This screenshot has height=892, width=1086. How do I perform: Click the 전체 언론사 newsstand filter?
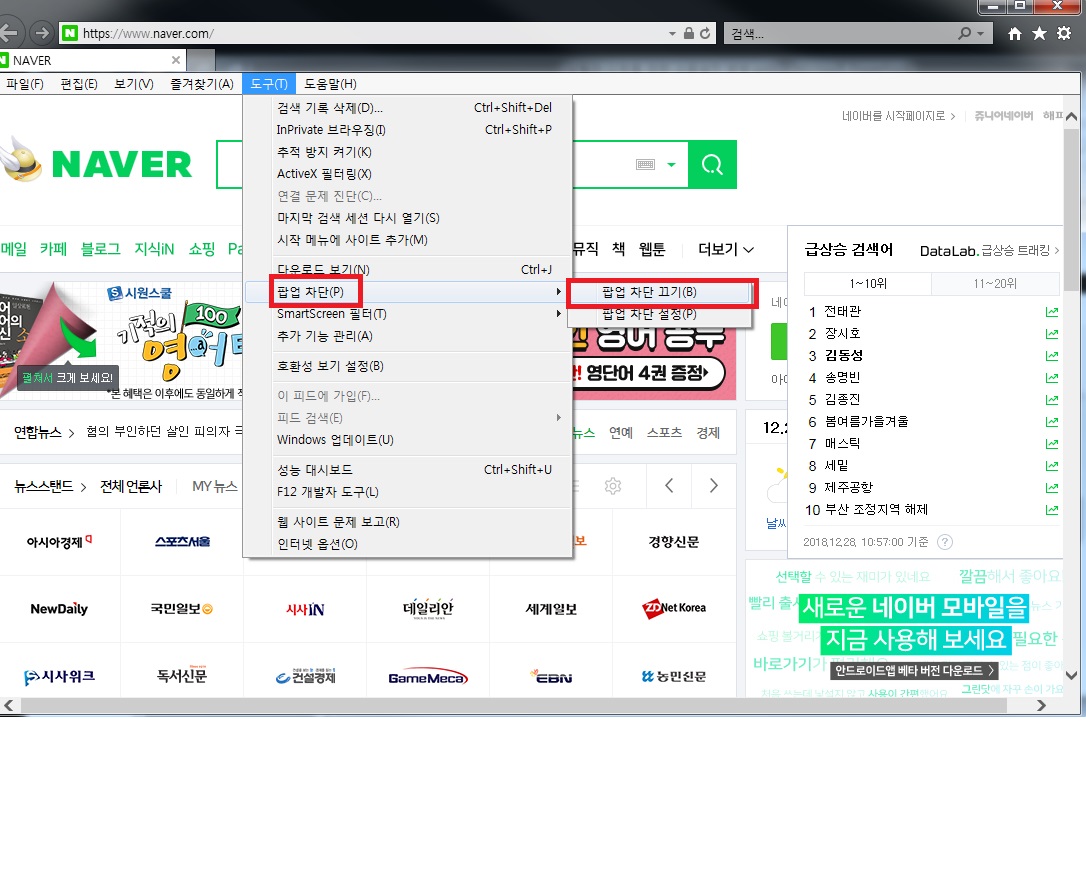(131, 486)
